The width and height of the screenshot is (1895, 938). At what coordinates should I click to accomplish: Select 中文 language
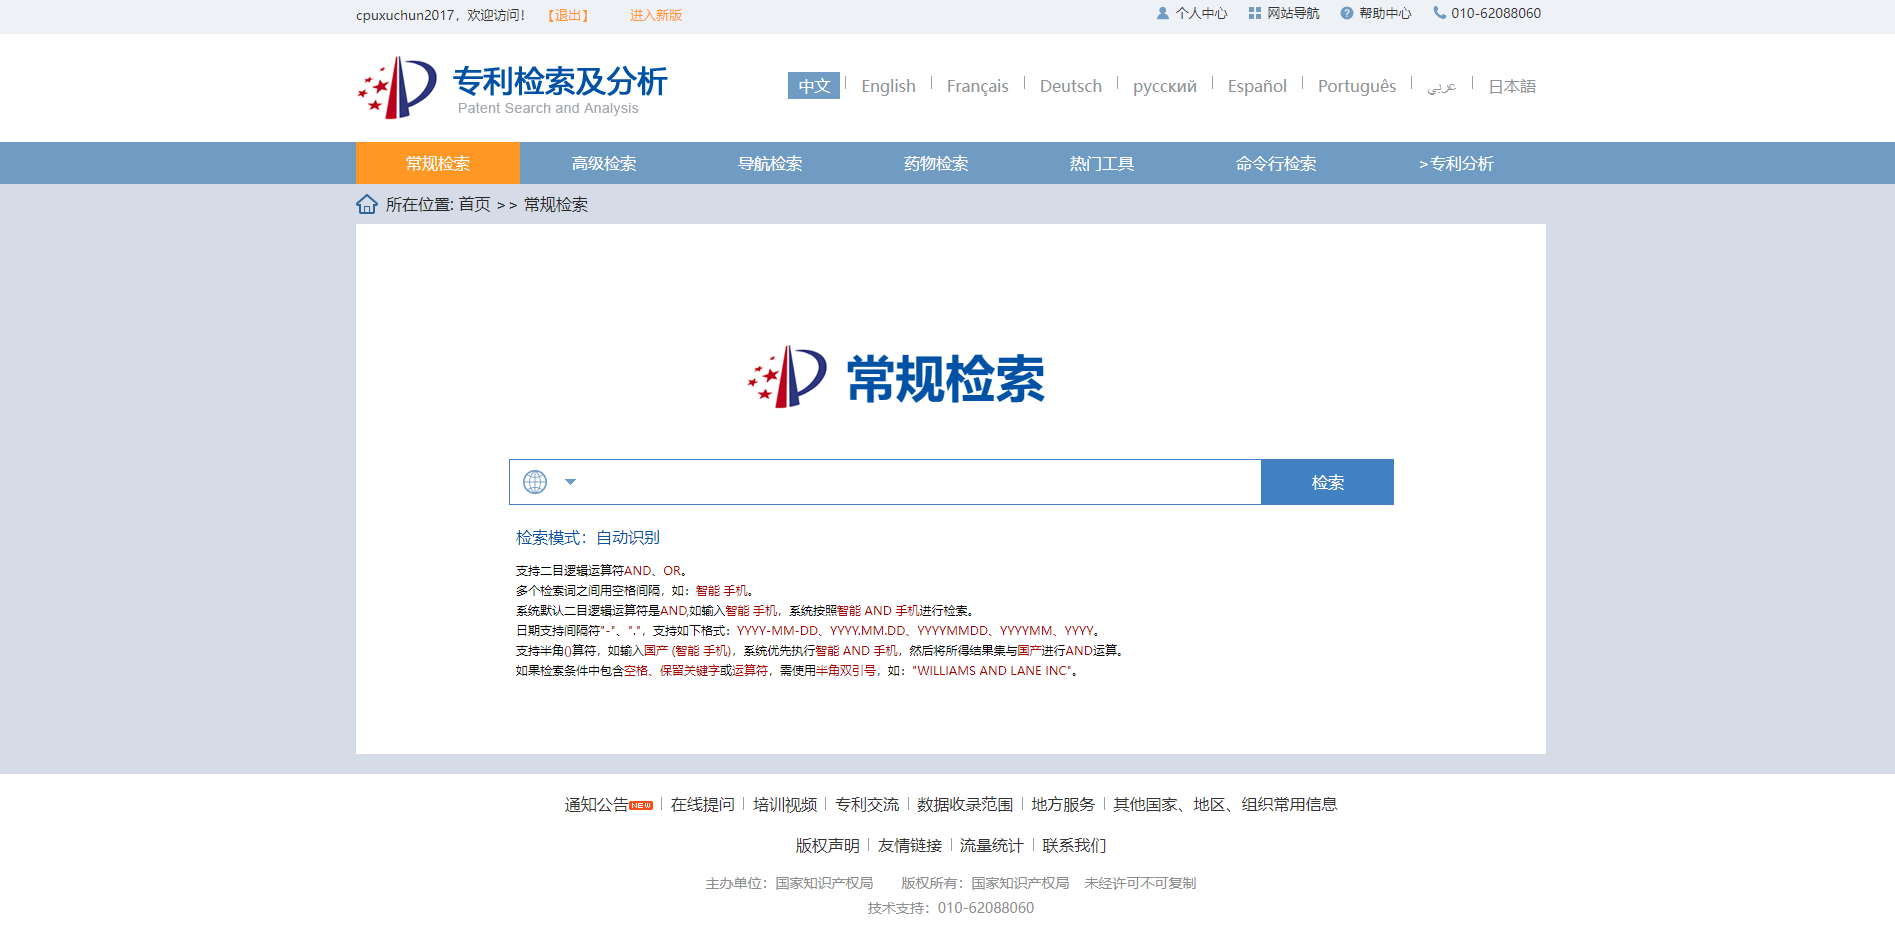click(814, 86)
